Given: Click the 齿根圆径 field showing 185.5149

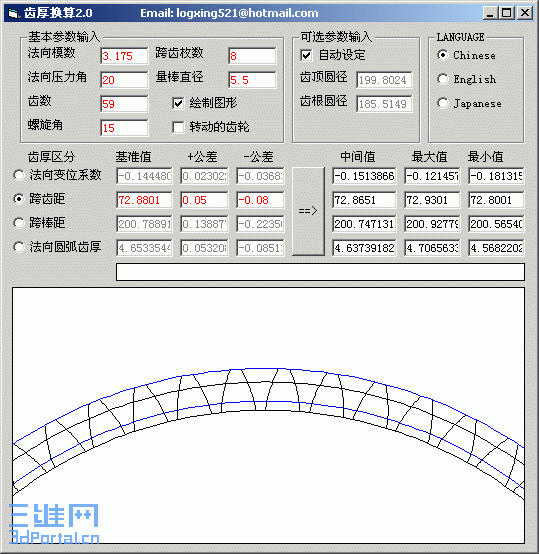Looking at the screenshot, I should coord(384,104).
